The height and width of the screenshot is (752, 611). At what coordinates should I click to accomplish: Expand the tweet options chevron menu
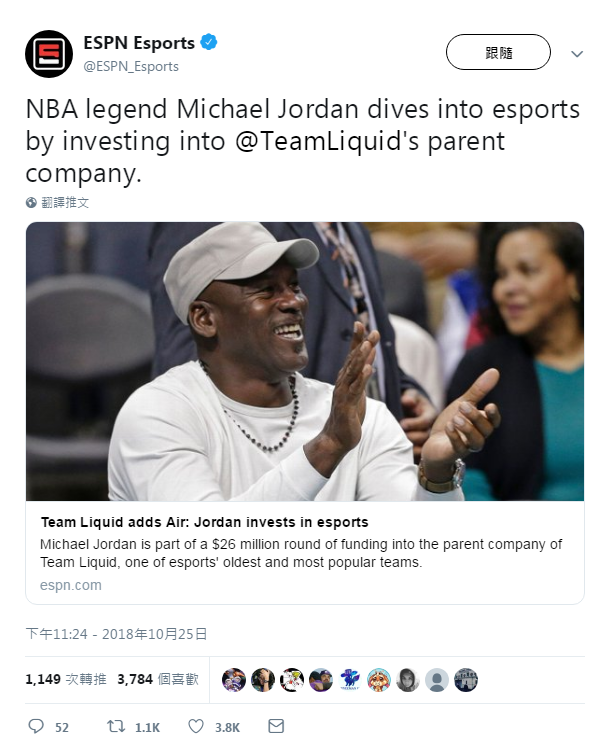click(x=577, y=52)
